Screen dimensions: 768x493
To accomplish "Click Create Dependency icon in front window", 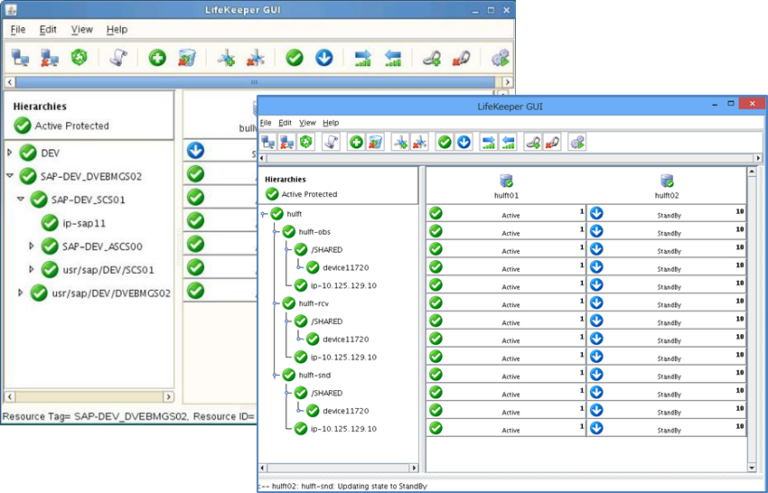I will [400, 142].
